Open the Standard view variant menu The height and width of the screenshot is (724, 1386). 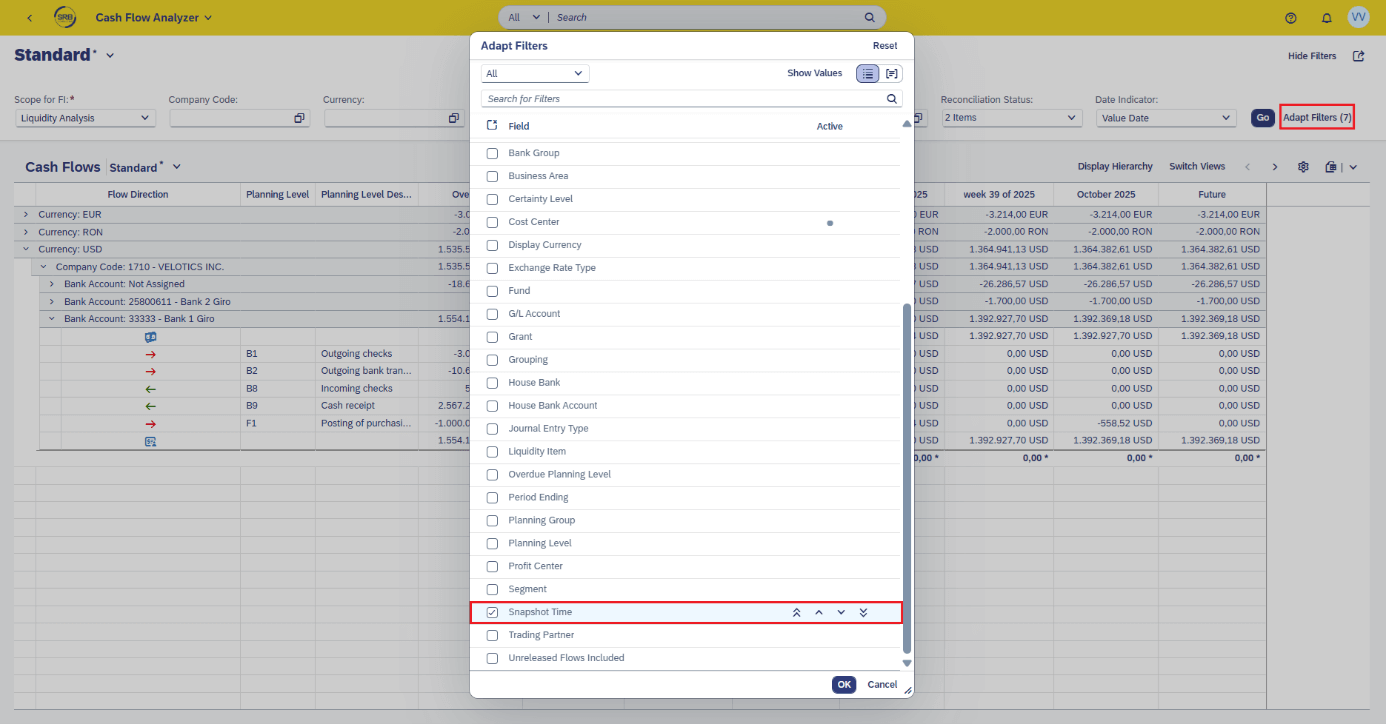[110, 56]
